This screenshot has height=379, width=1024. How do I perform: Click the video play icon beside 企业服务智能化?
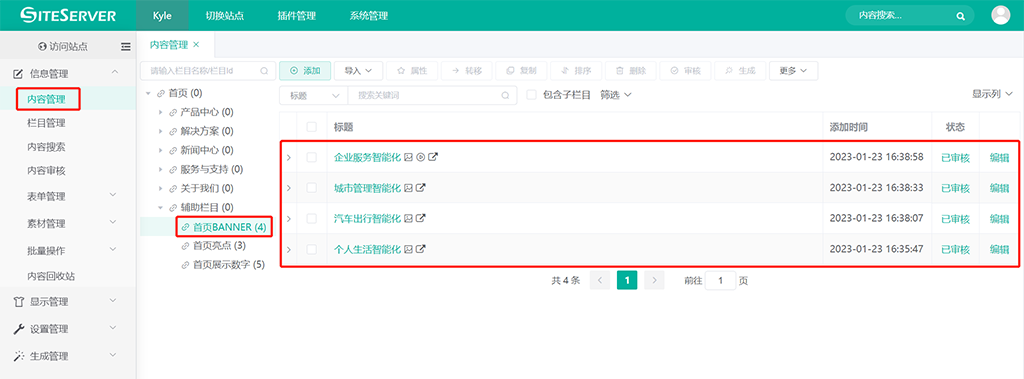(421, 157)
